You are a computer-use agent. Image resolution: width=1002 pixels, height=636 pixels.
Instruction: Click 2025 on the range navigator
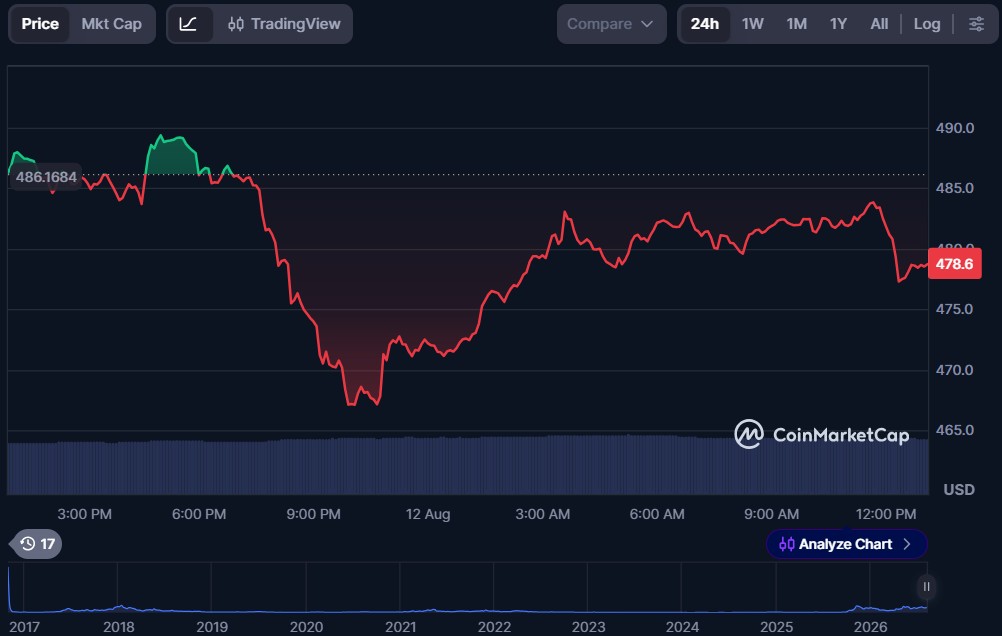(776, 627)
